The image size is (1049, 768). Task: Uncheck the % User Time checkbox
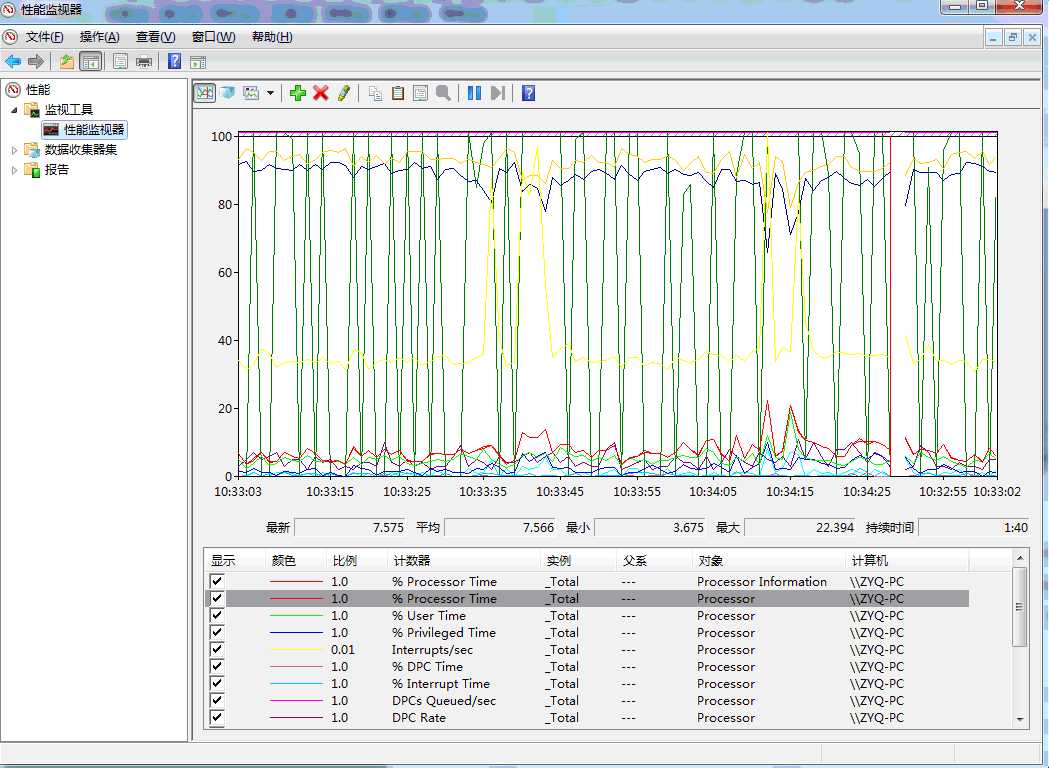[x=217, y=615]
